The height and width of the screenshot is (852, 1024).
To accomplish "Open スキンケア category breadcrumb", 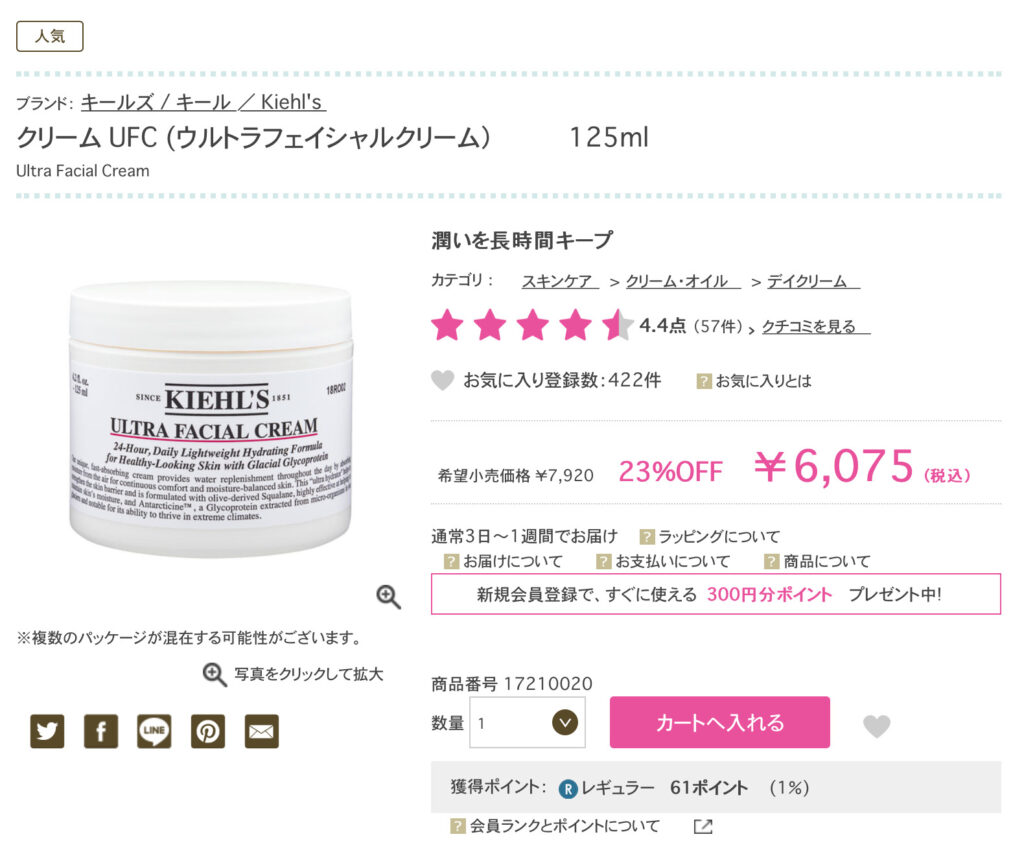I will (x=557, y=281).
